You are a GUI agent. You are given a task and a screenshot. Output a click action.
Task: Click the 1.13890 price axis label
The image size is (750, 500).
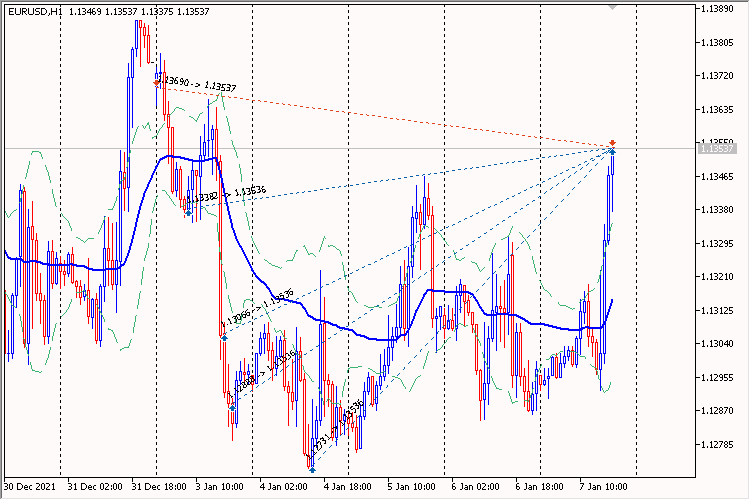pyautogui.click(x=717, y=9)
